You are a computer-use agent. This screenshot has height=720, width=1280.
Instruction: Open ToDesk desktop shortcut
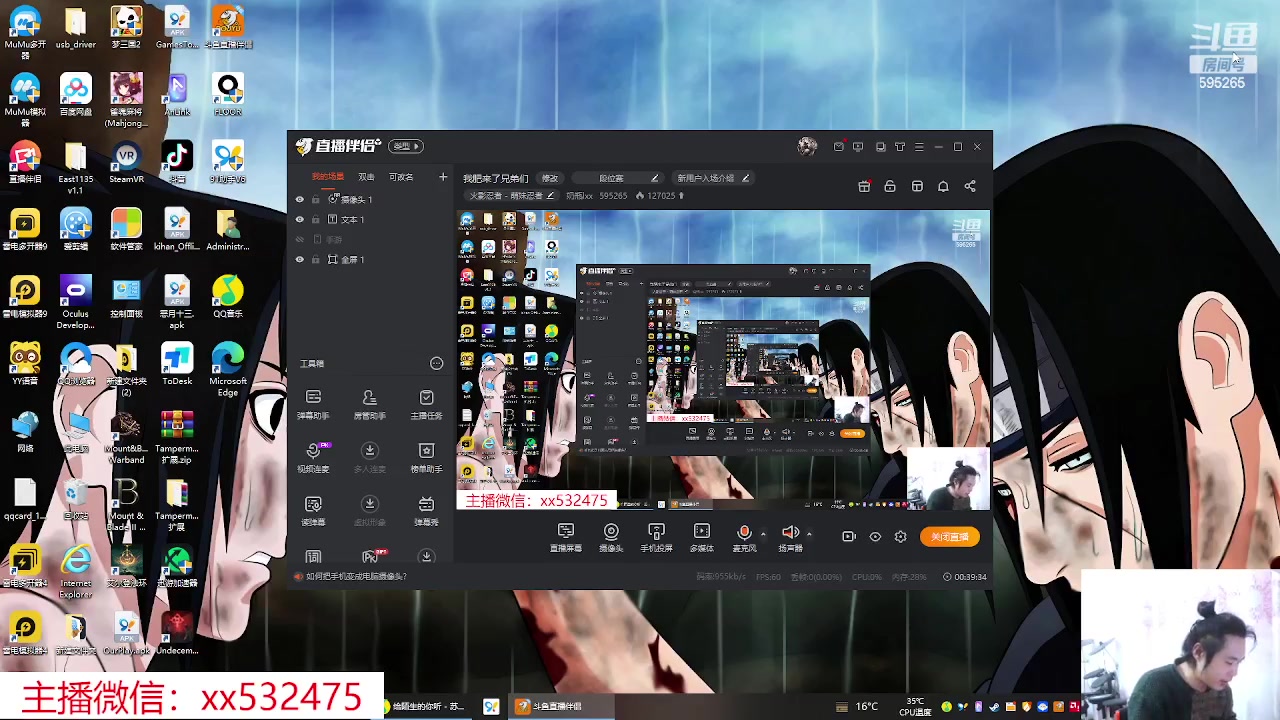pos(177,365)
